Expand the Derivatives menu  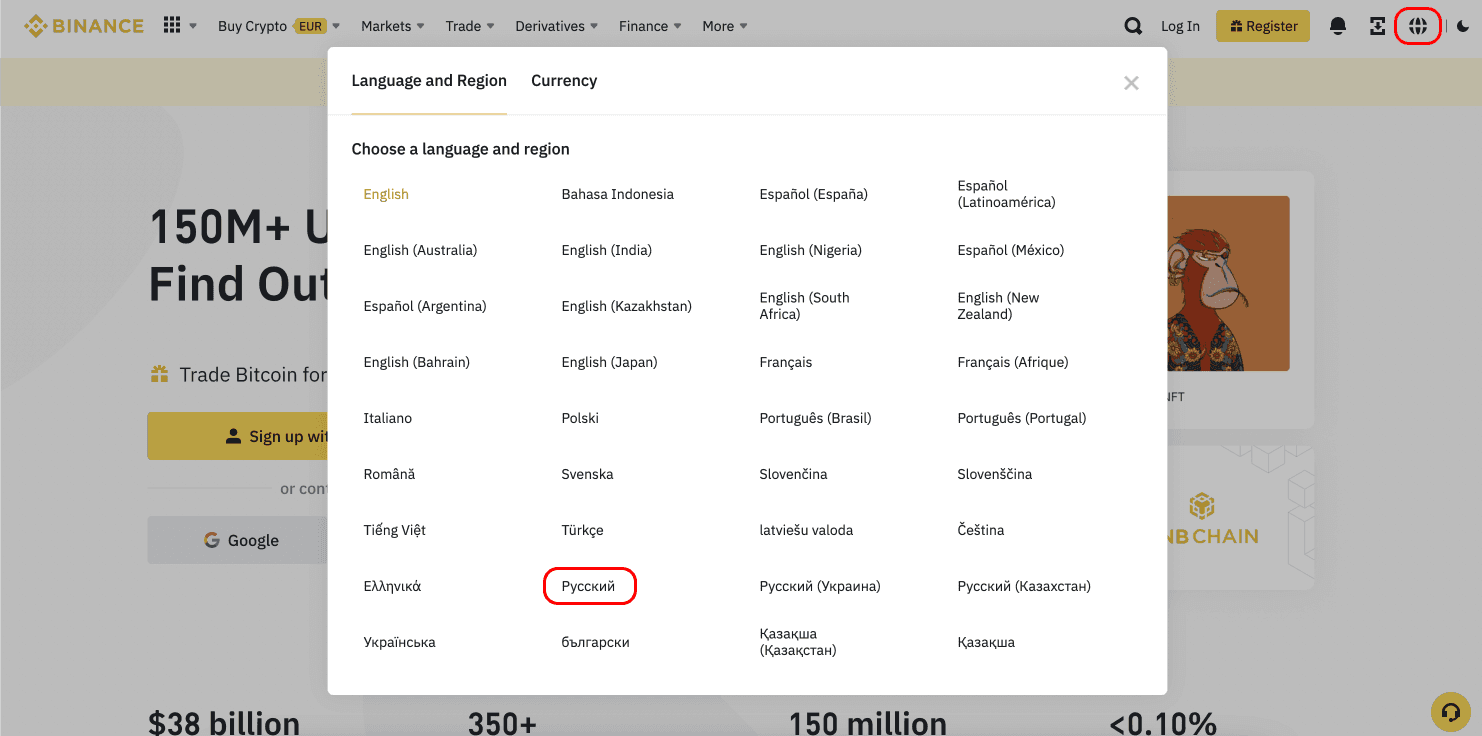(x=557, y=26)
